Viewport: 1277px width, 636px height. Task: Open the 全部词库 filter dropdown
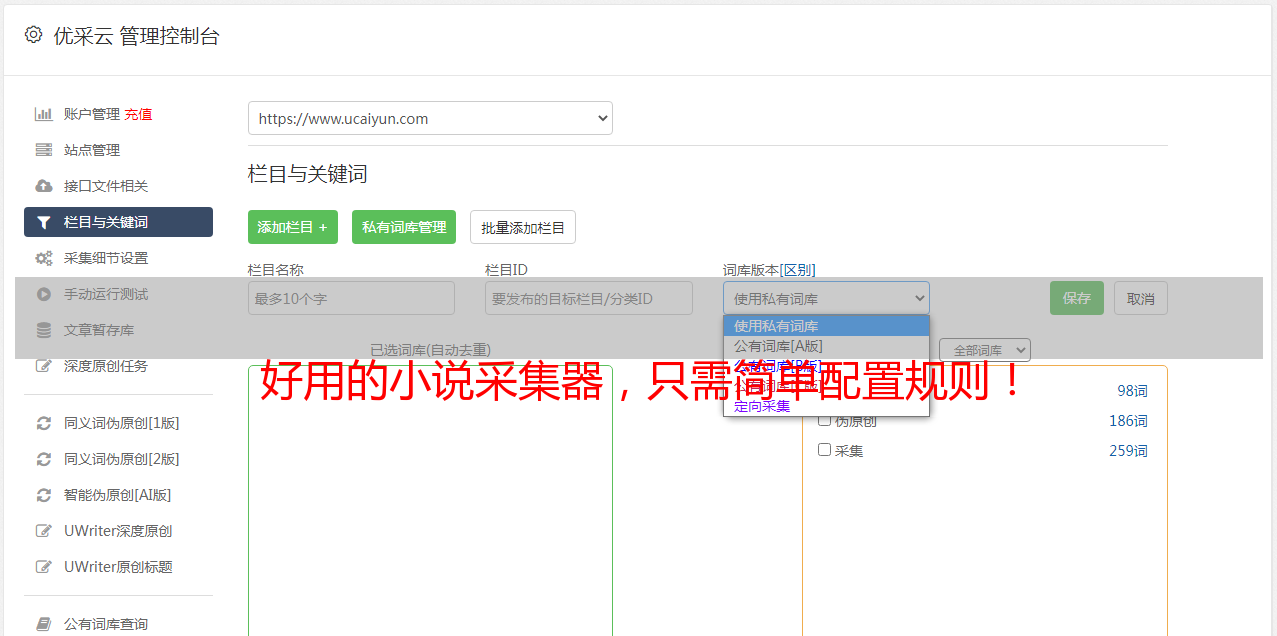[984, 350]
